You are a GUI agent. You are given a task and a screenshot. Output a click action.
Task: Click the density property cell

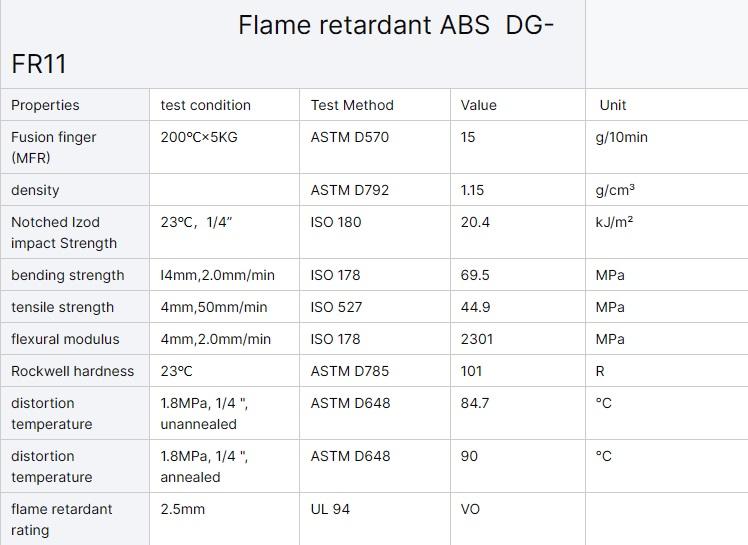coord(35,190)
